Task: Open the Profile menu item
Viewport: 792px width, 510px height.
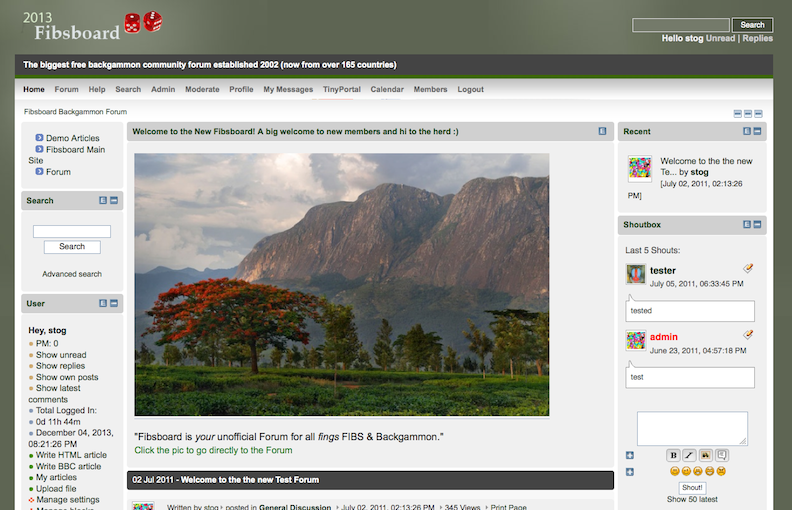Action: [241, 89]
